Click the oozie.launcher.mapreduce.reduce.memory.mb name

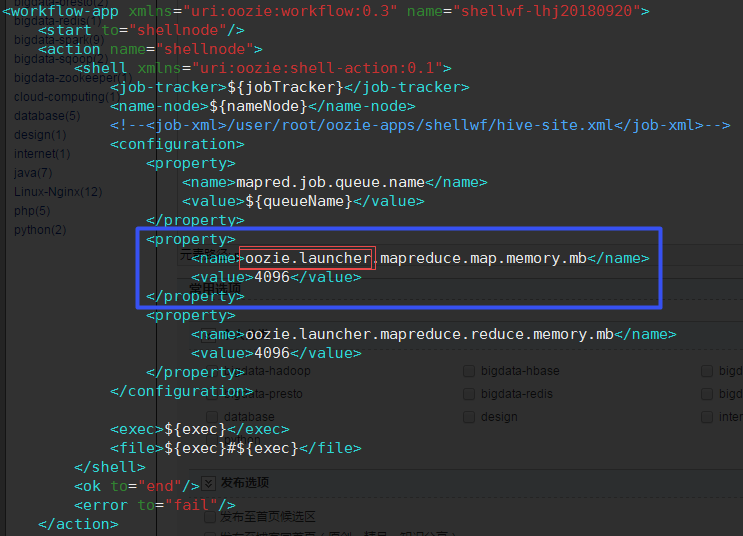click(429, 334)
